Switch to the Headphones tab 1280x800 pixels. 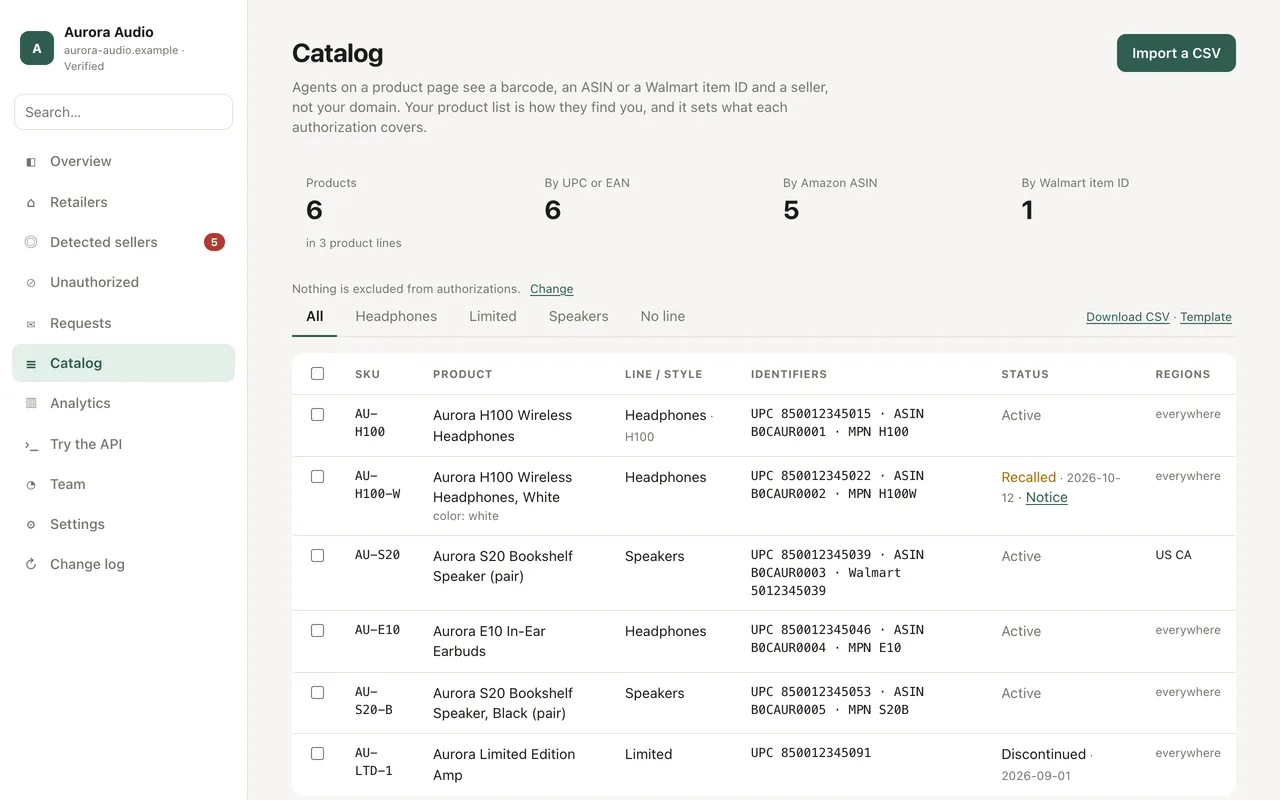pos(396,317)
